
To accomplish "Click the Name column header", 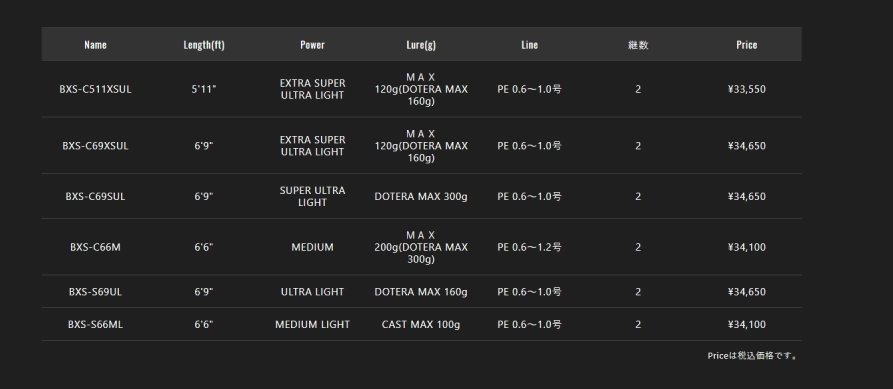I will [95, 44].
